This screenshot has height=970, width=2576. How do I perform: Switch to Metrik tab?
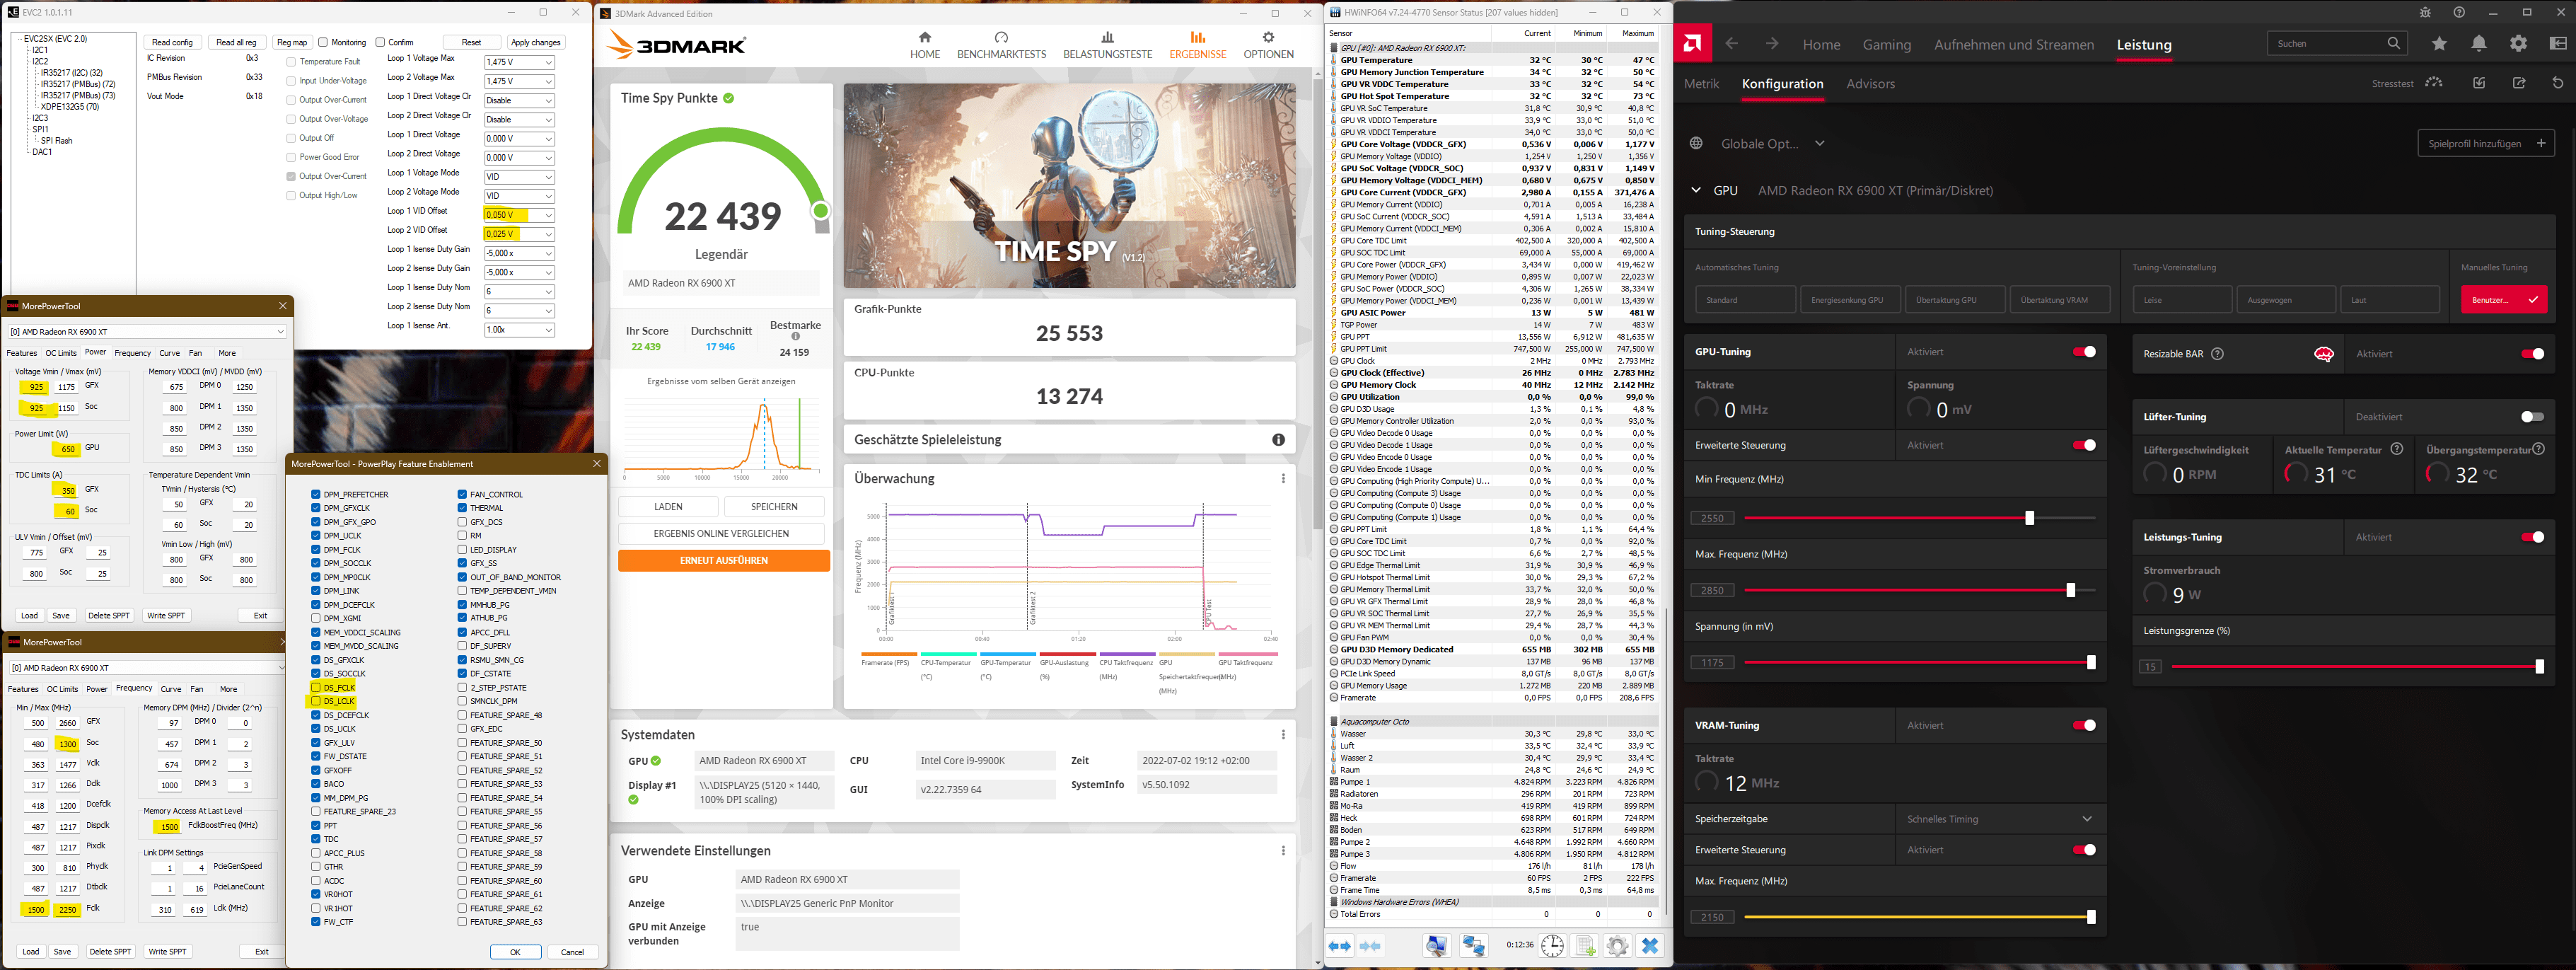pyautogui.click(x=1701, y=84)
